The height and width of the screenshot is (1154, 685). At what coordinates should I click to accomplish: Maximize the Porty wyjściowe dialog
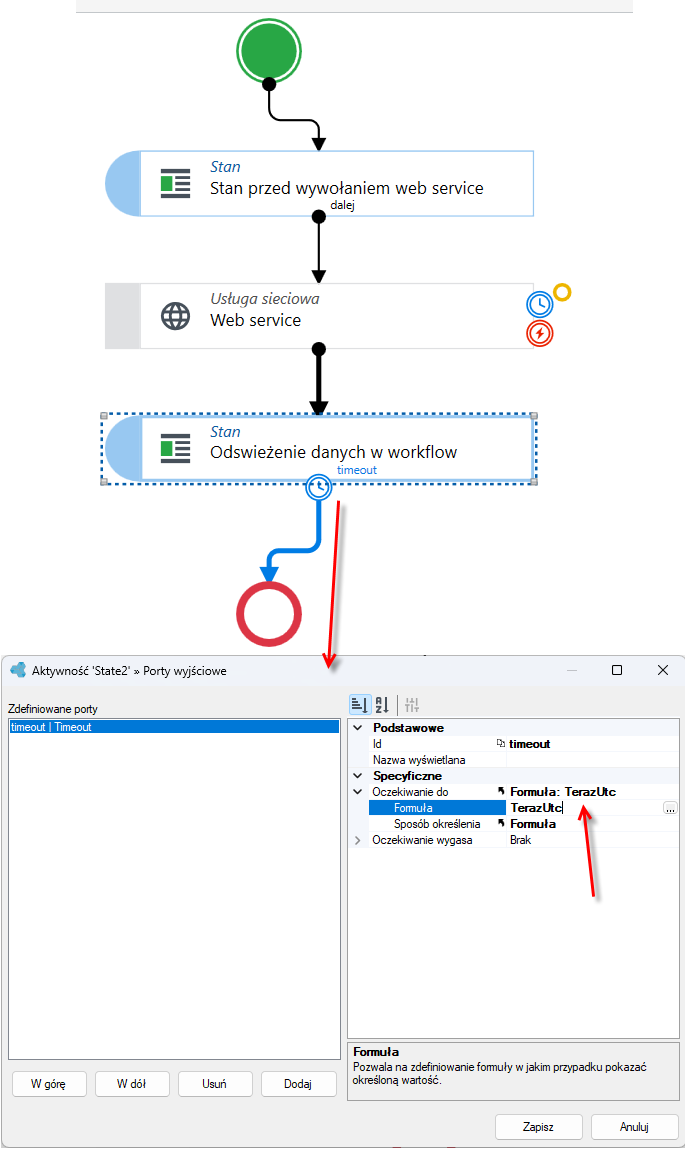click(x=617, y=670)
